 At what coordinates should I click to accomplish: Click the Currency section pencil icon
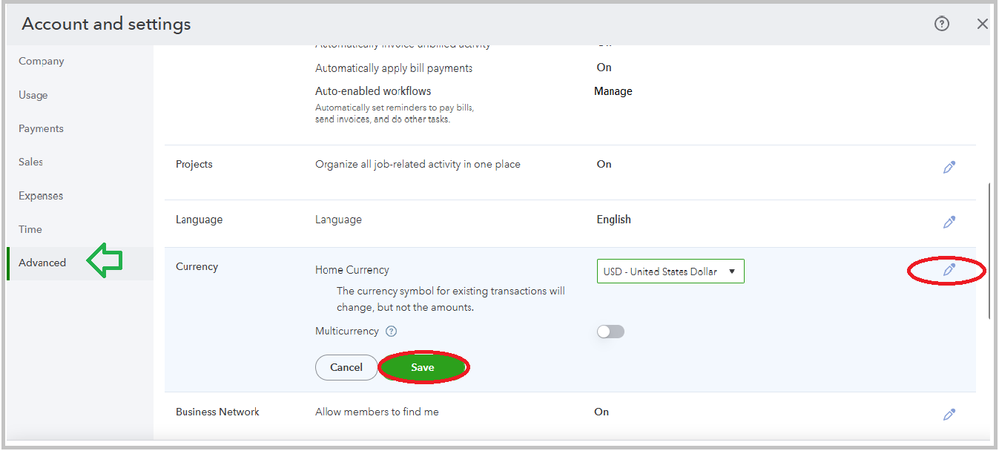click(949, 270)
